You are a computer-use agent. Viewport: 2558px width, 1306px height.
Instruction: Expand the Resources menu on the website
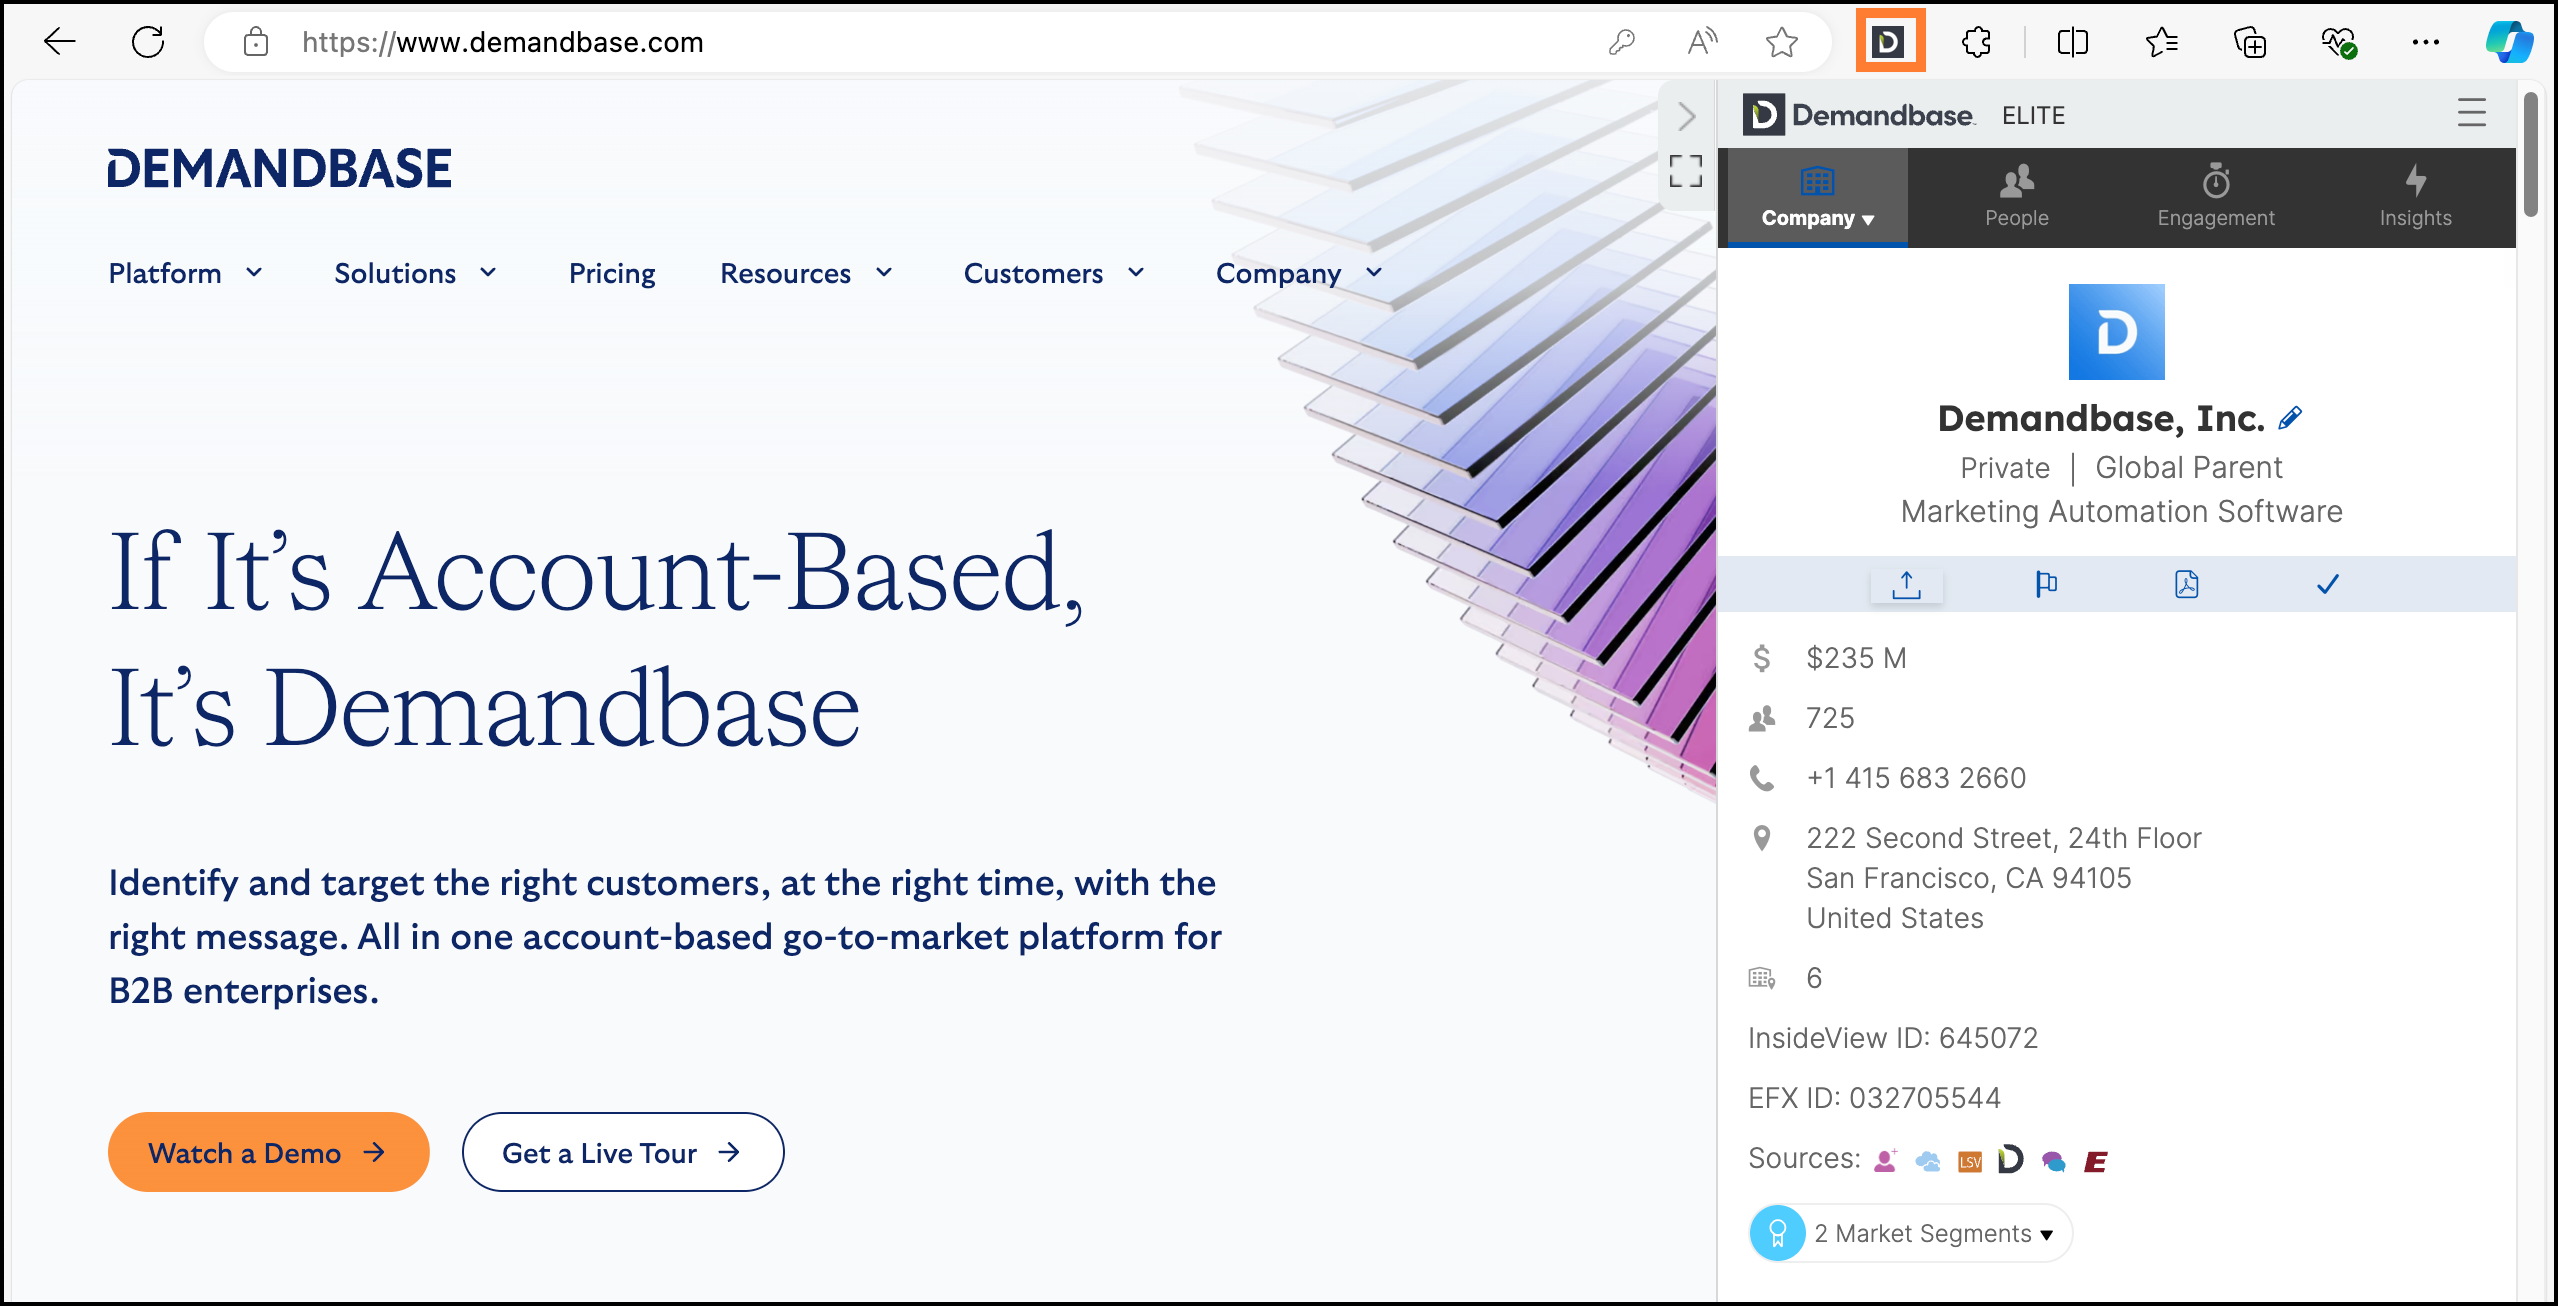click(x=806, y=273)
